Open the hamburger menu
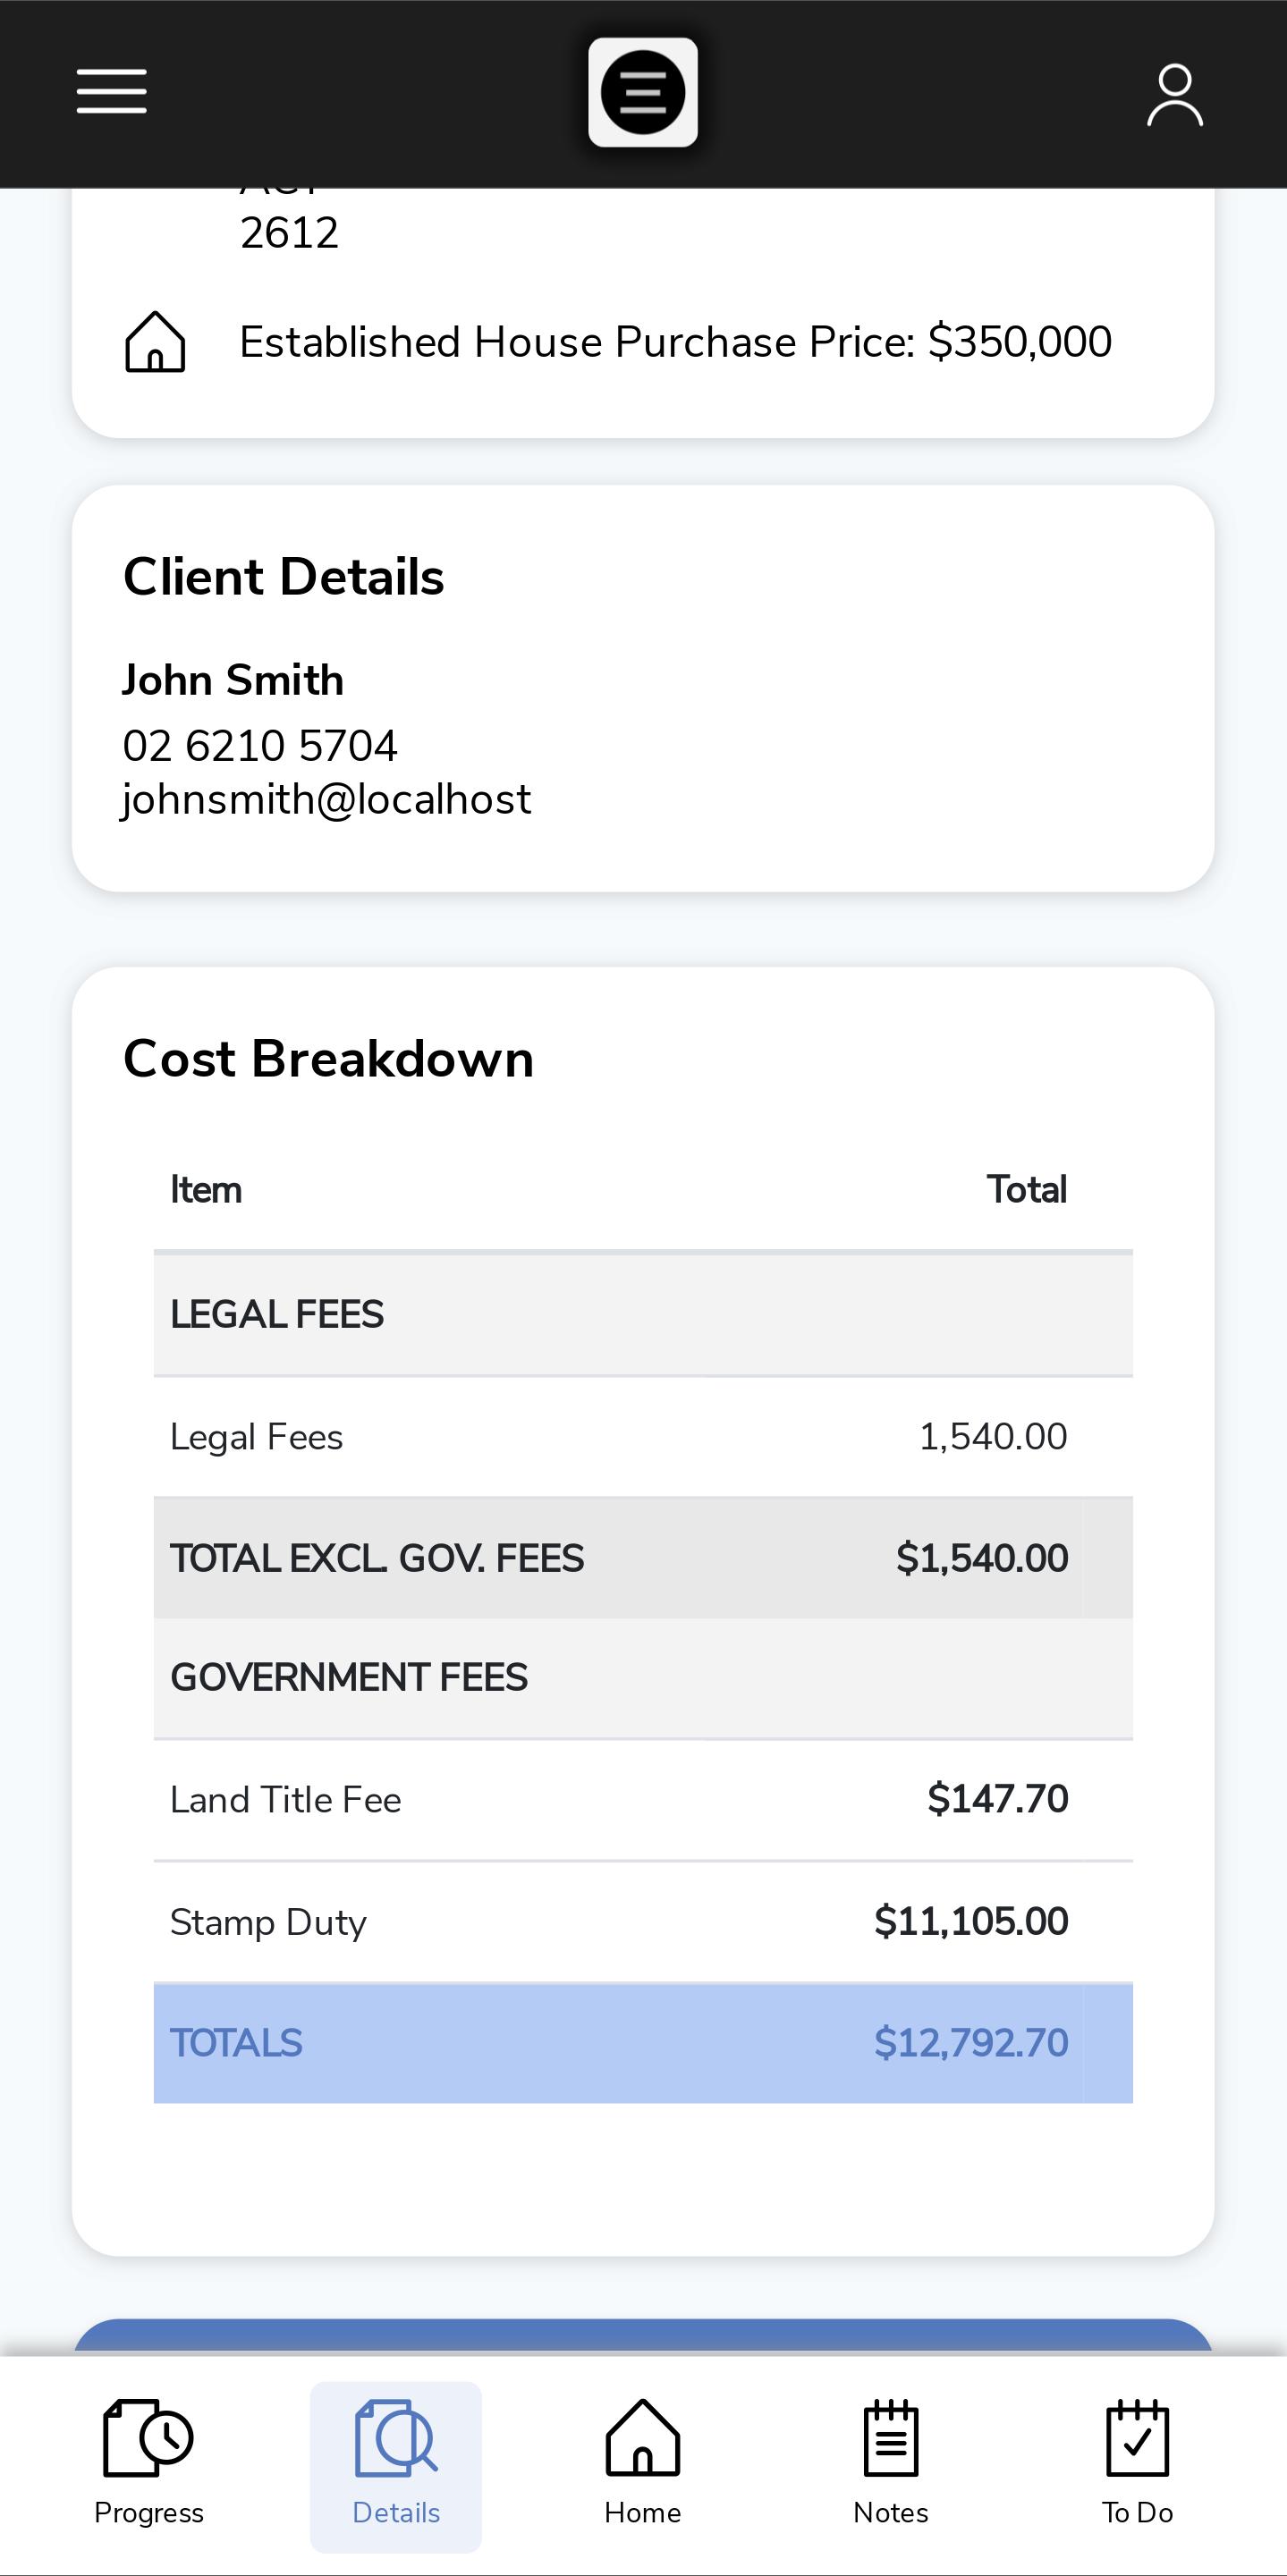This screenshot has height=2576, width=1287. point(111,92)
